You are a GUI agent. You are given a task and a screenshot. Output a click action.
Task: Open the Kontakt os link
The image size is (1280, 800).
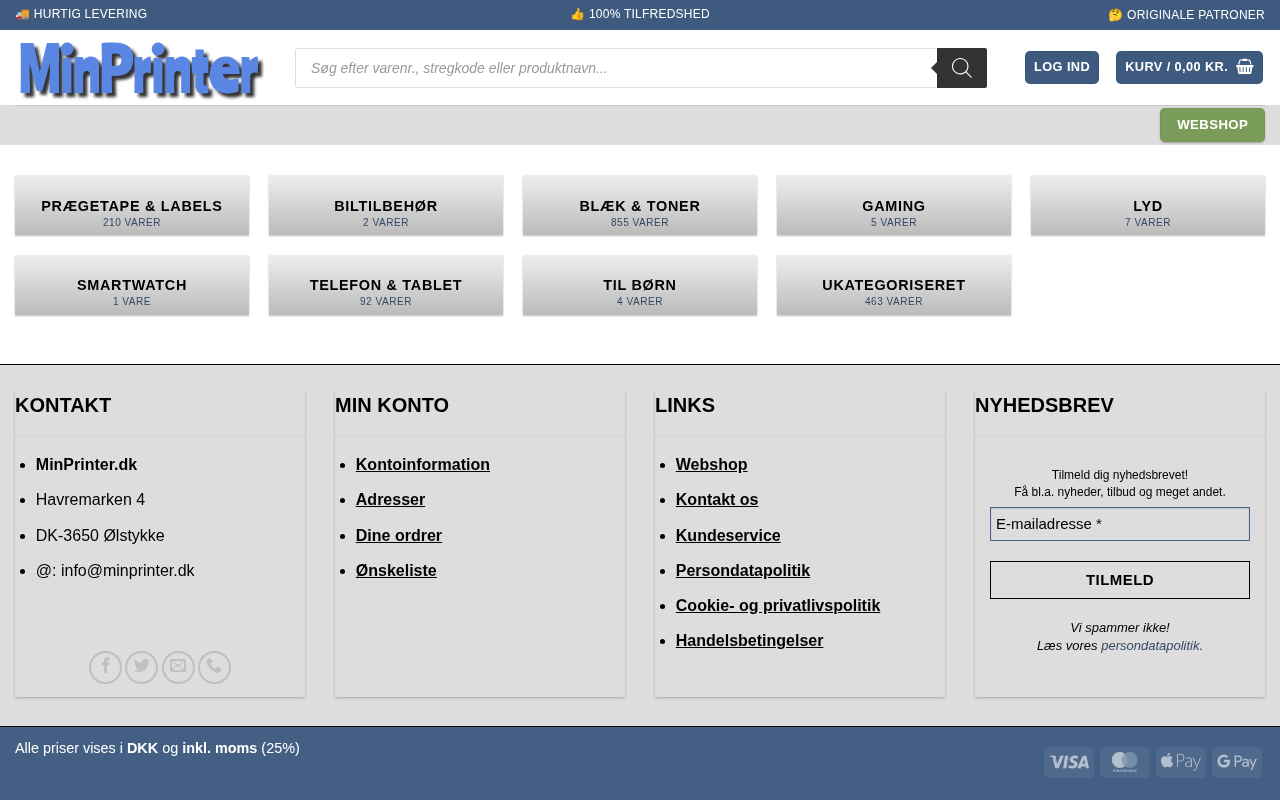pos(717,499)
